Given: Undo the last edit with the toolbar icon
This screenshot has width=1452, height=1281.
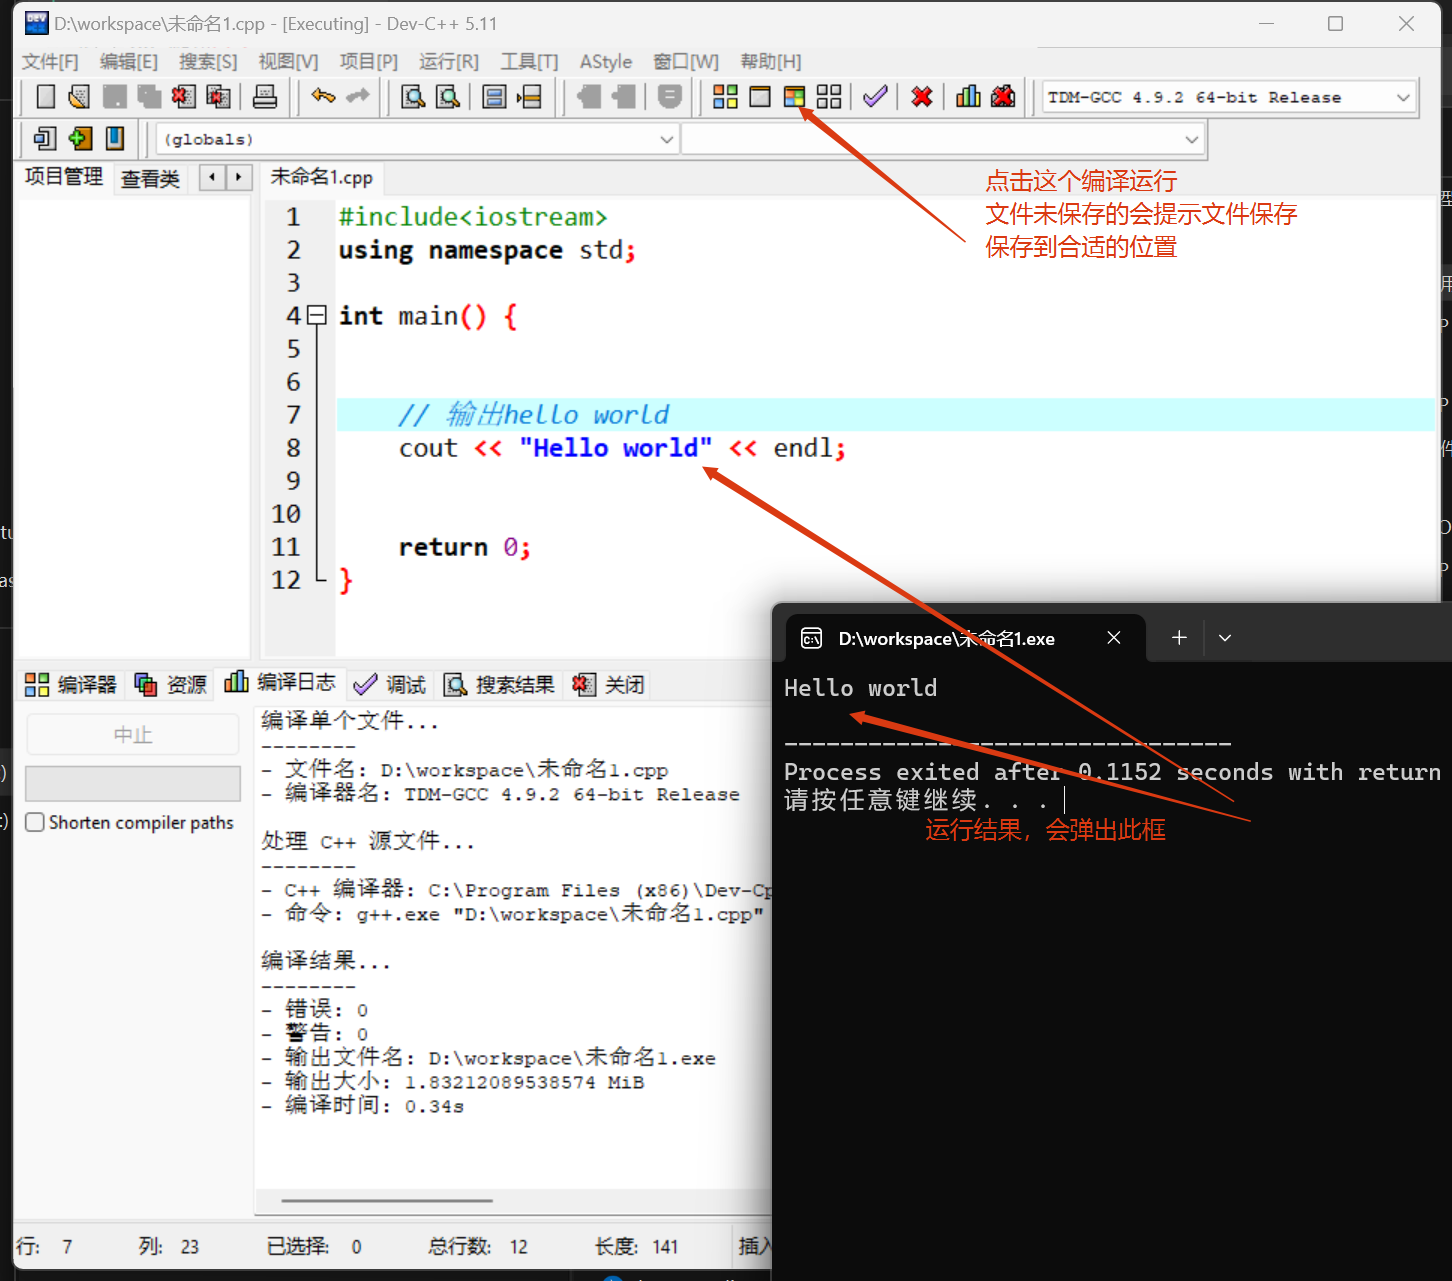Looking at the screenshot, I should pyautogui.click(x=323, y=96).
